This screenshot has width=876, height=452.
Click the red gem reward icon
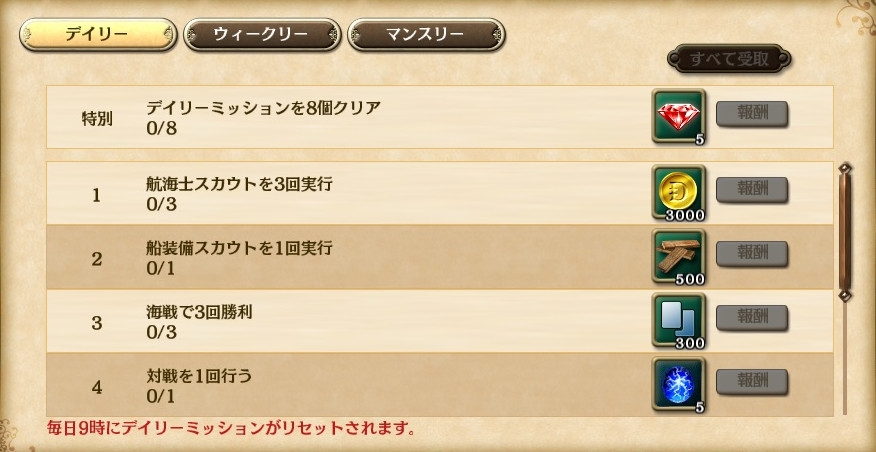pyautogui.click(x=679, y=116)
